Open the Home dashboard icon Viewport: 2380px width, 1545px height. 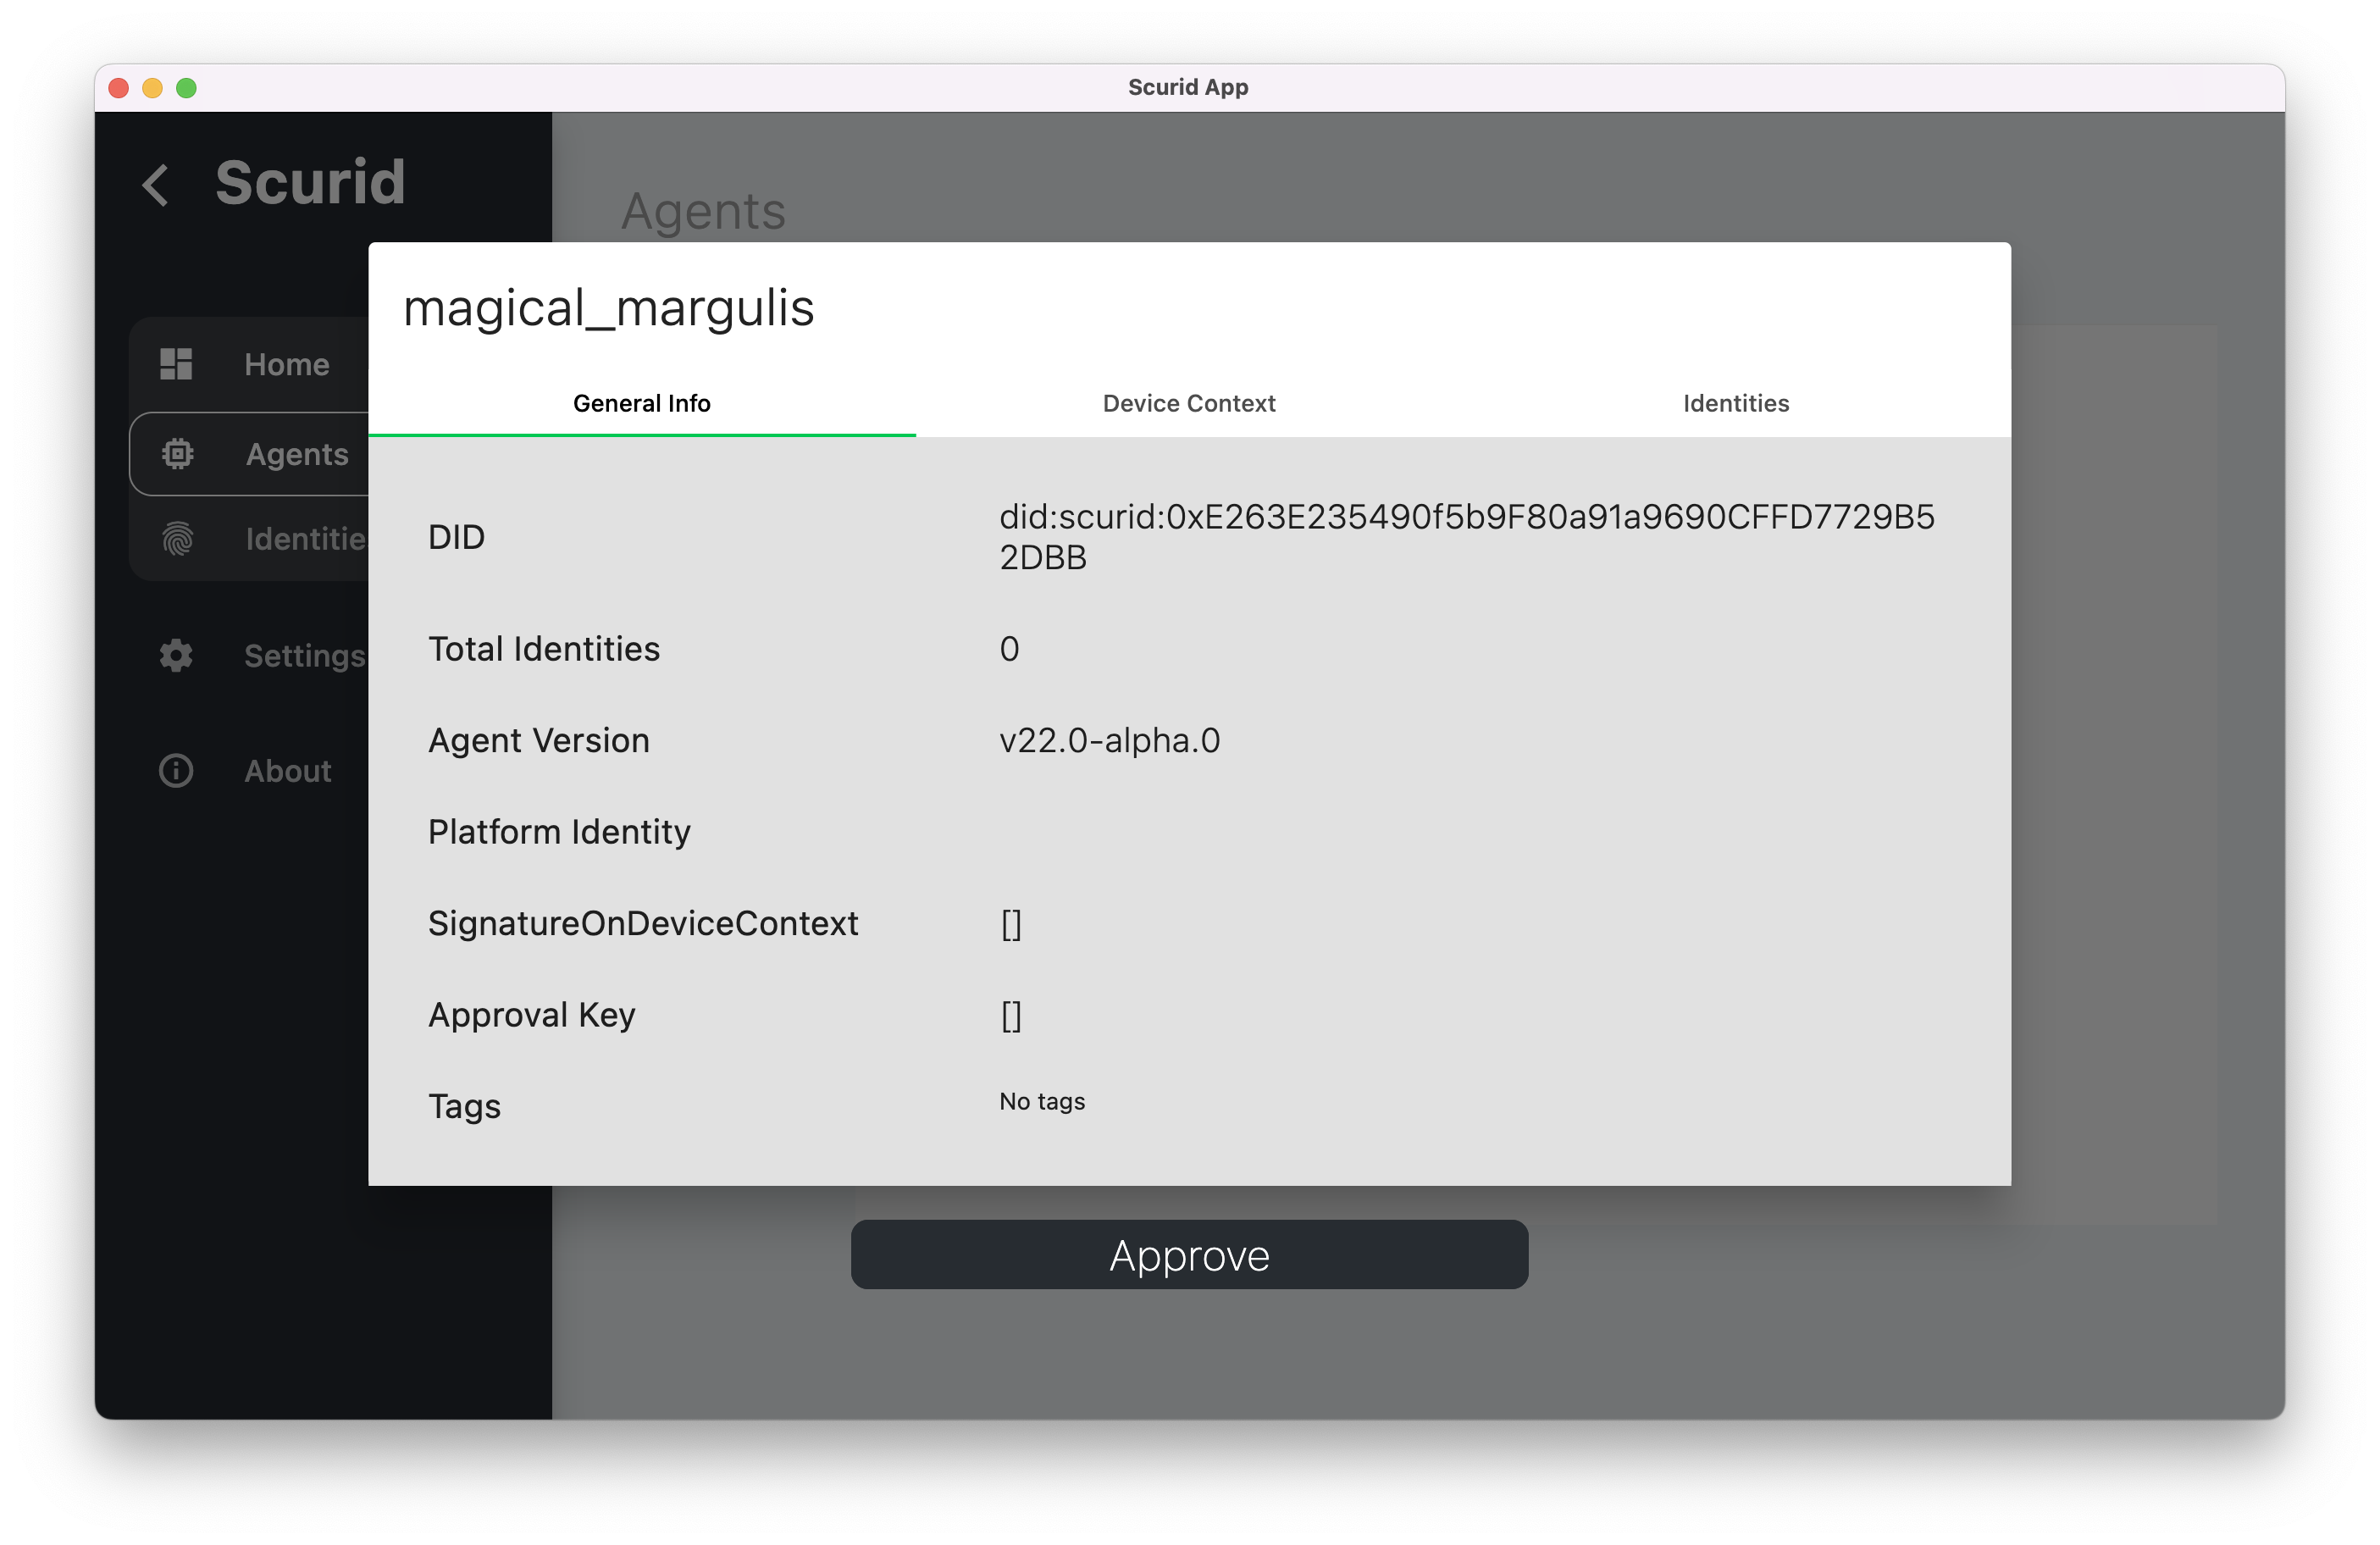176,364
